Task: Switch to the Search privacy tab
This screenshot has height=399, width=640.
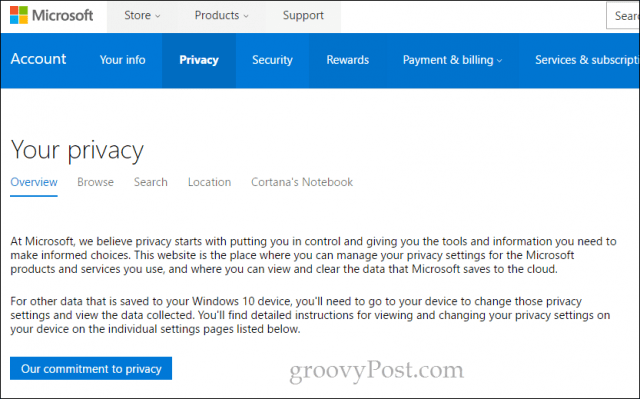Action: [151, 182]
